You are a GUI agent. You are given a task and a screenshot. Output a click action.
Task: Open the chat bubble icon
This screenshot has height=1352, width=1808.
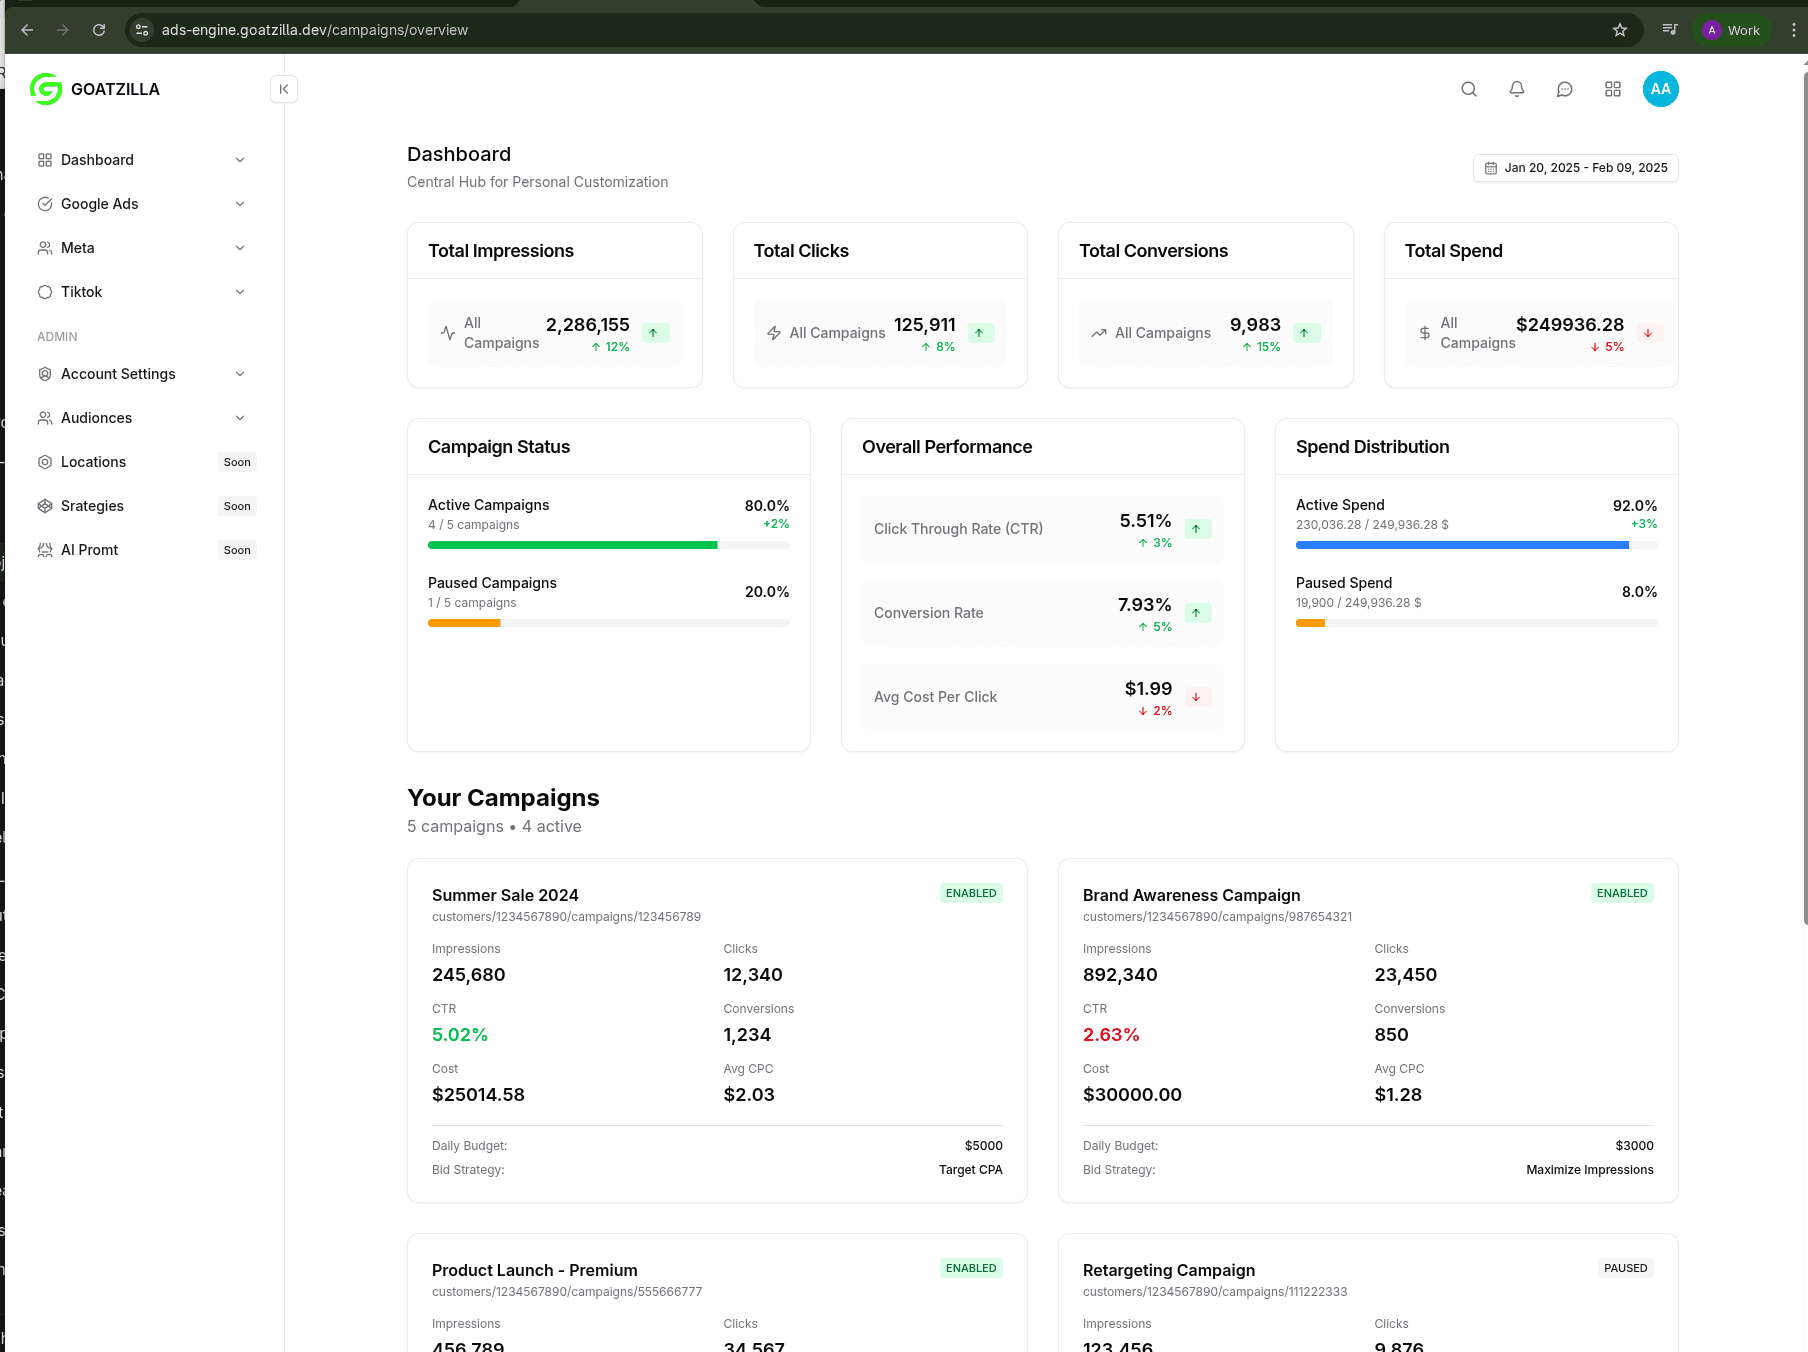[x=1565, y=89]
